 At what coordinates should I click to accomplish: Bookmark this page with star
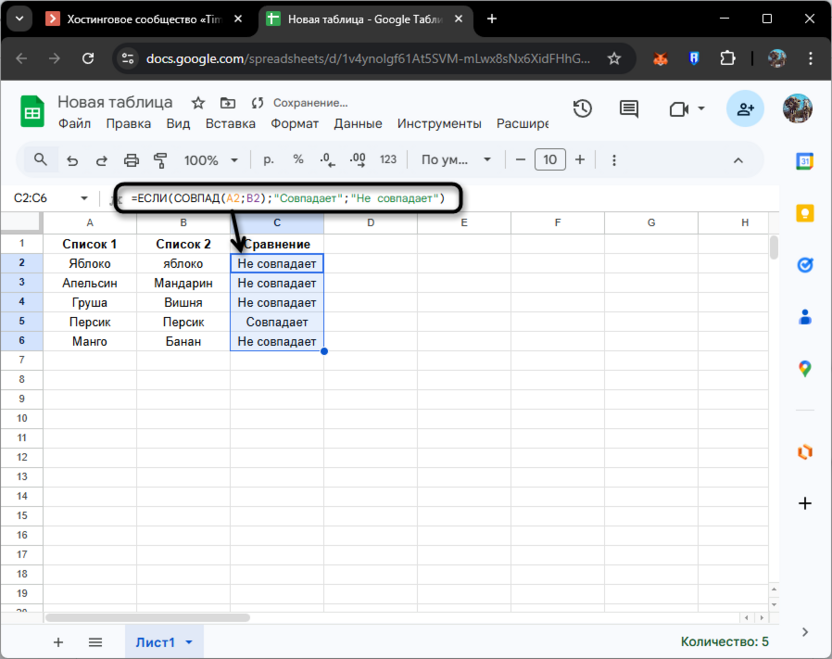[614, 58]
